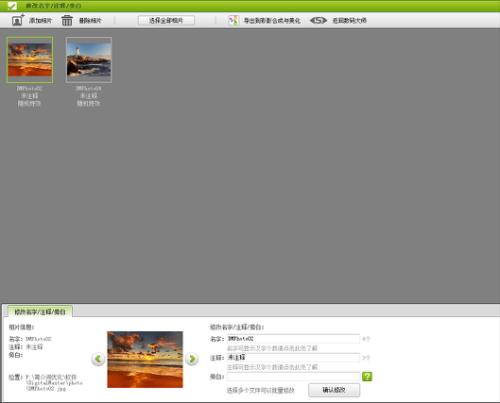Click the app logo icon in title bar
The image size is (500, 403).
pyautogui.click(x=12, y=6)
